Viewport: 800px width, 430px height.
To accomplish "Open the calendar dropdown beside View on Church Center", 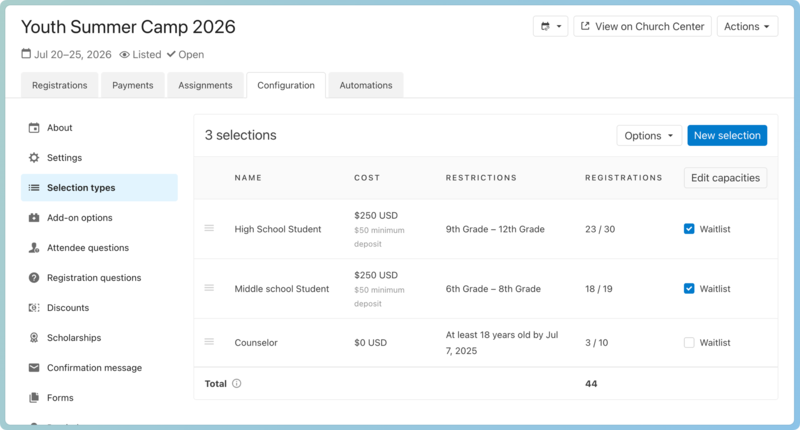I will [551, 27].
